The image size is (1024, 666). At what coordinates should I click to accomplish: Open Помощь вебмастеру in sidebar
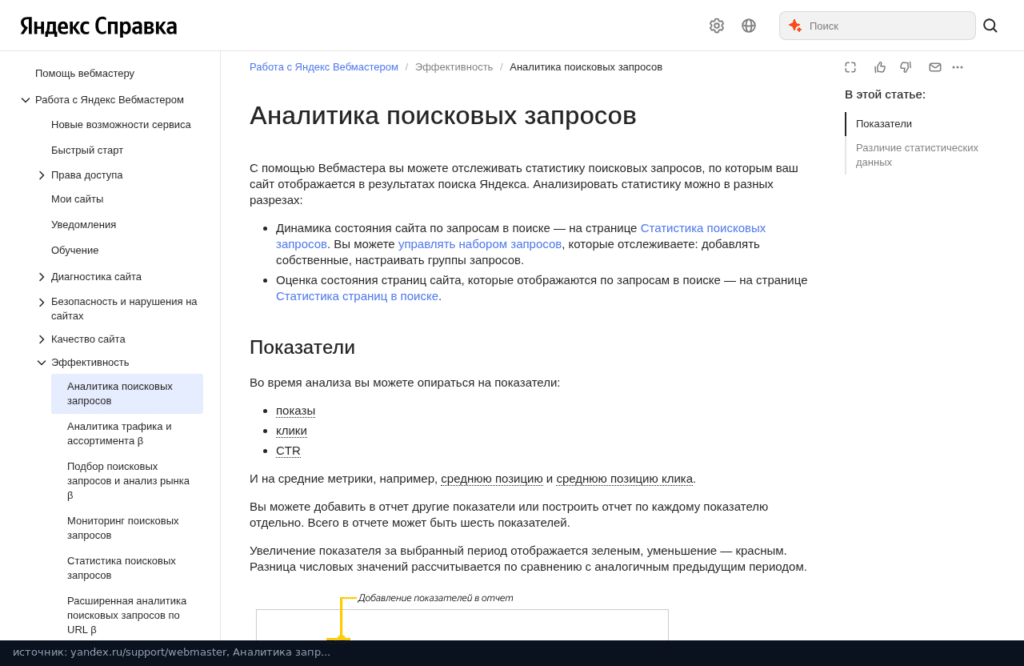tap(85, 73)
